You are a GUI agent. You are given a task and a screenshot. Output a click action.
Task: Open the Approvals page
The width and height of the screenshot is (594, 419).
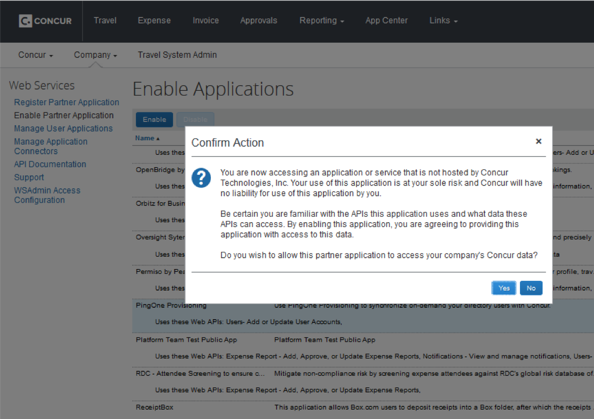point(258,20)
